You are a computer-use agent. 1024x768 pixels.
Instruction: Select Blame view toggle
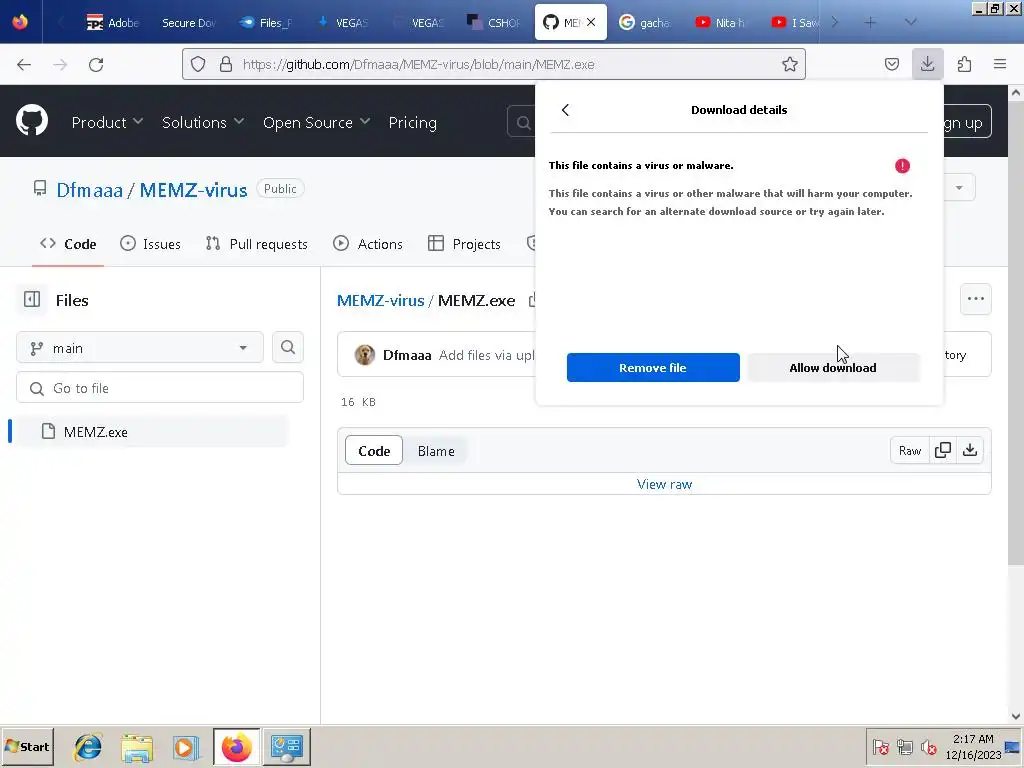pyautogui.click(x=436, y=451)
